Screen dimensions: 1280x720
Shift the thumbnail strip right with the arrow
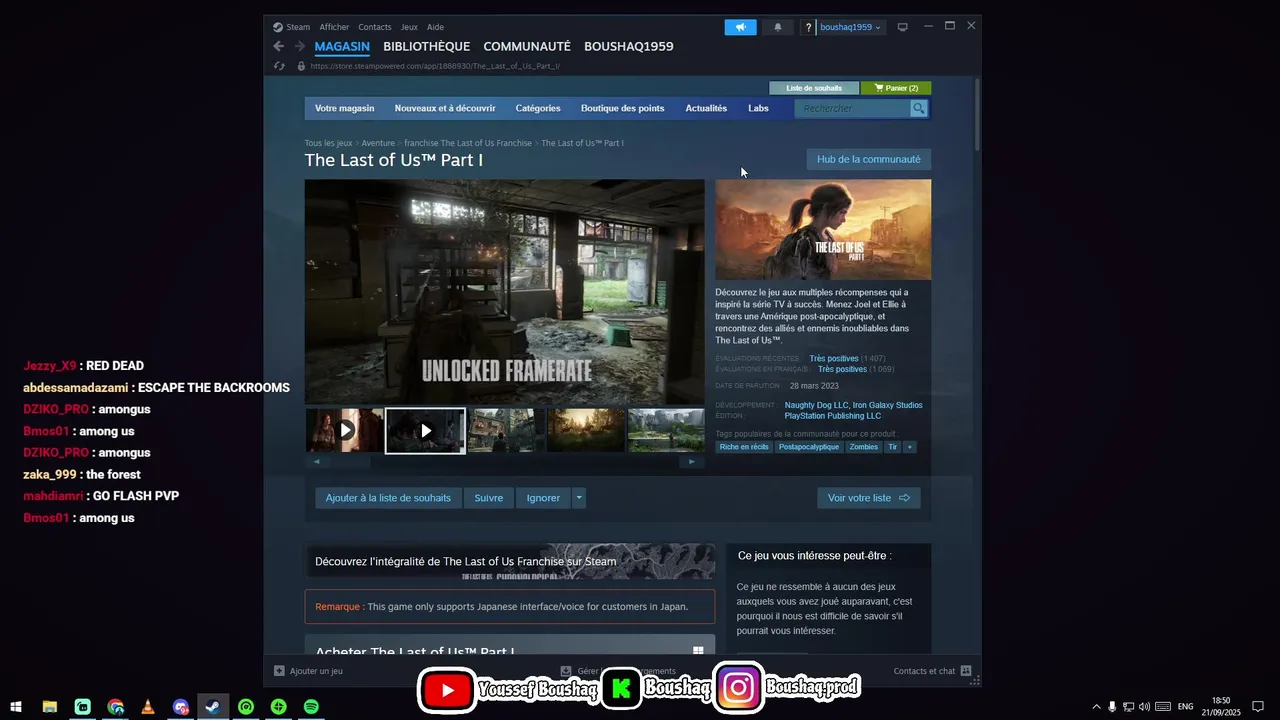691,462
